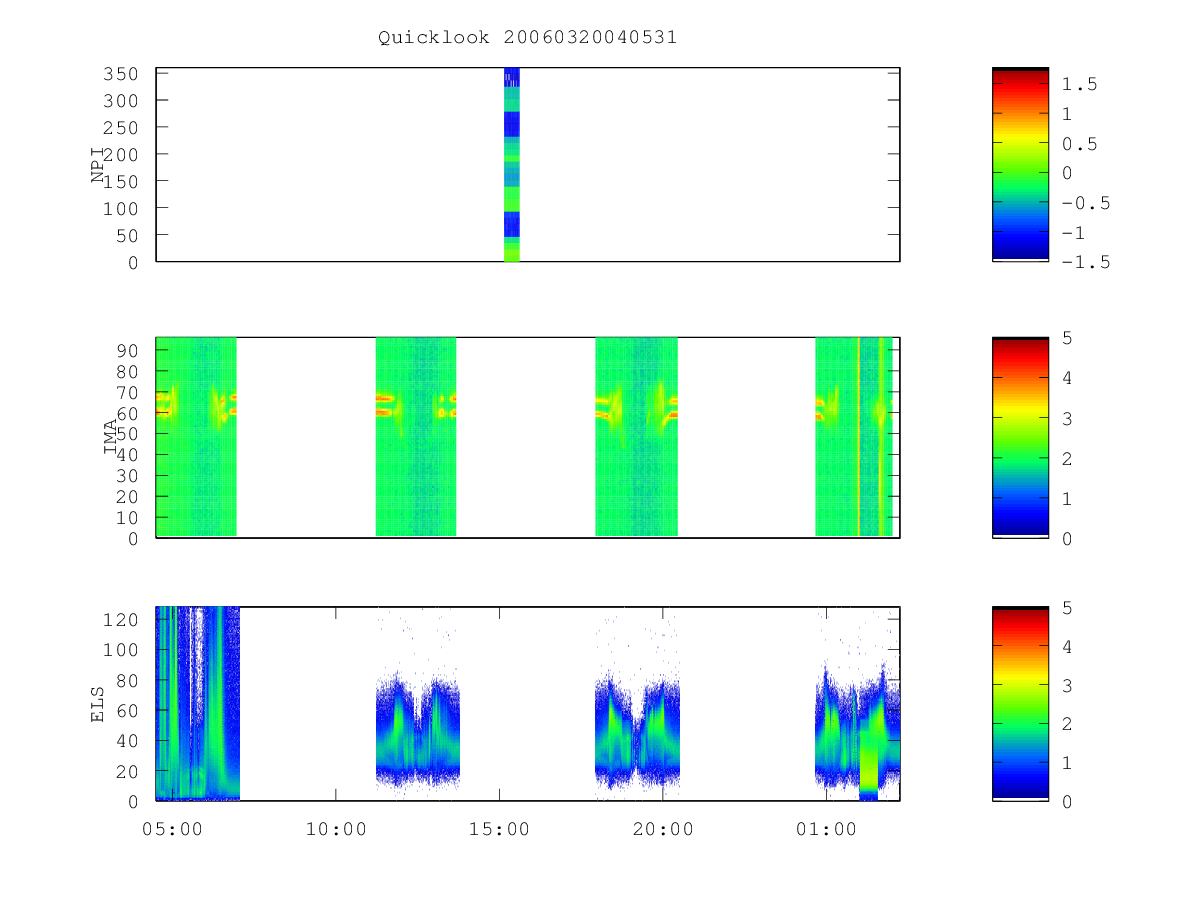Click the 3 label on IMA colorbar
The image size is (1200, 900).
click(1067, 418)
